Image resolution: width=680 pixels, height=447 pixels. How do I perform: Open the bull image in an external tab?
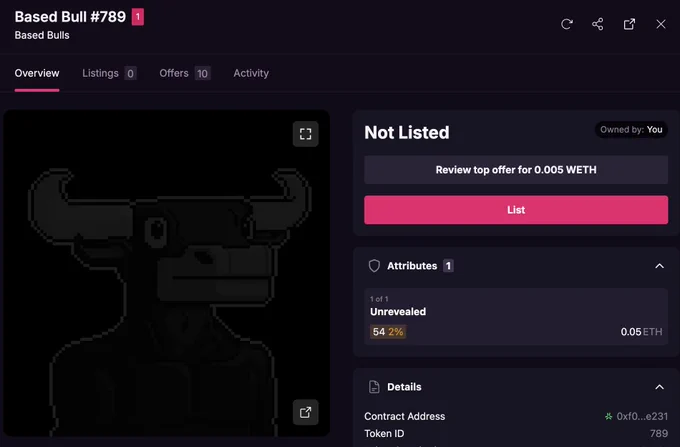[x=305, y=412]
